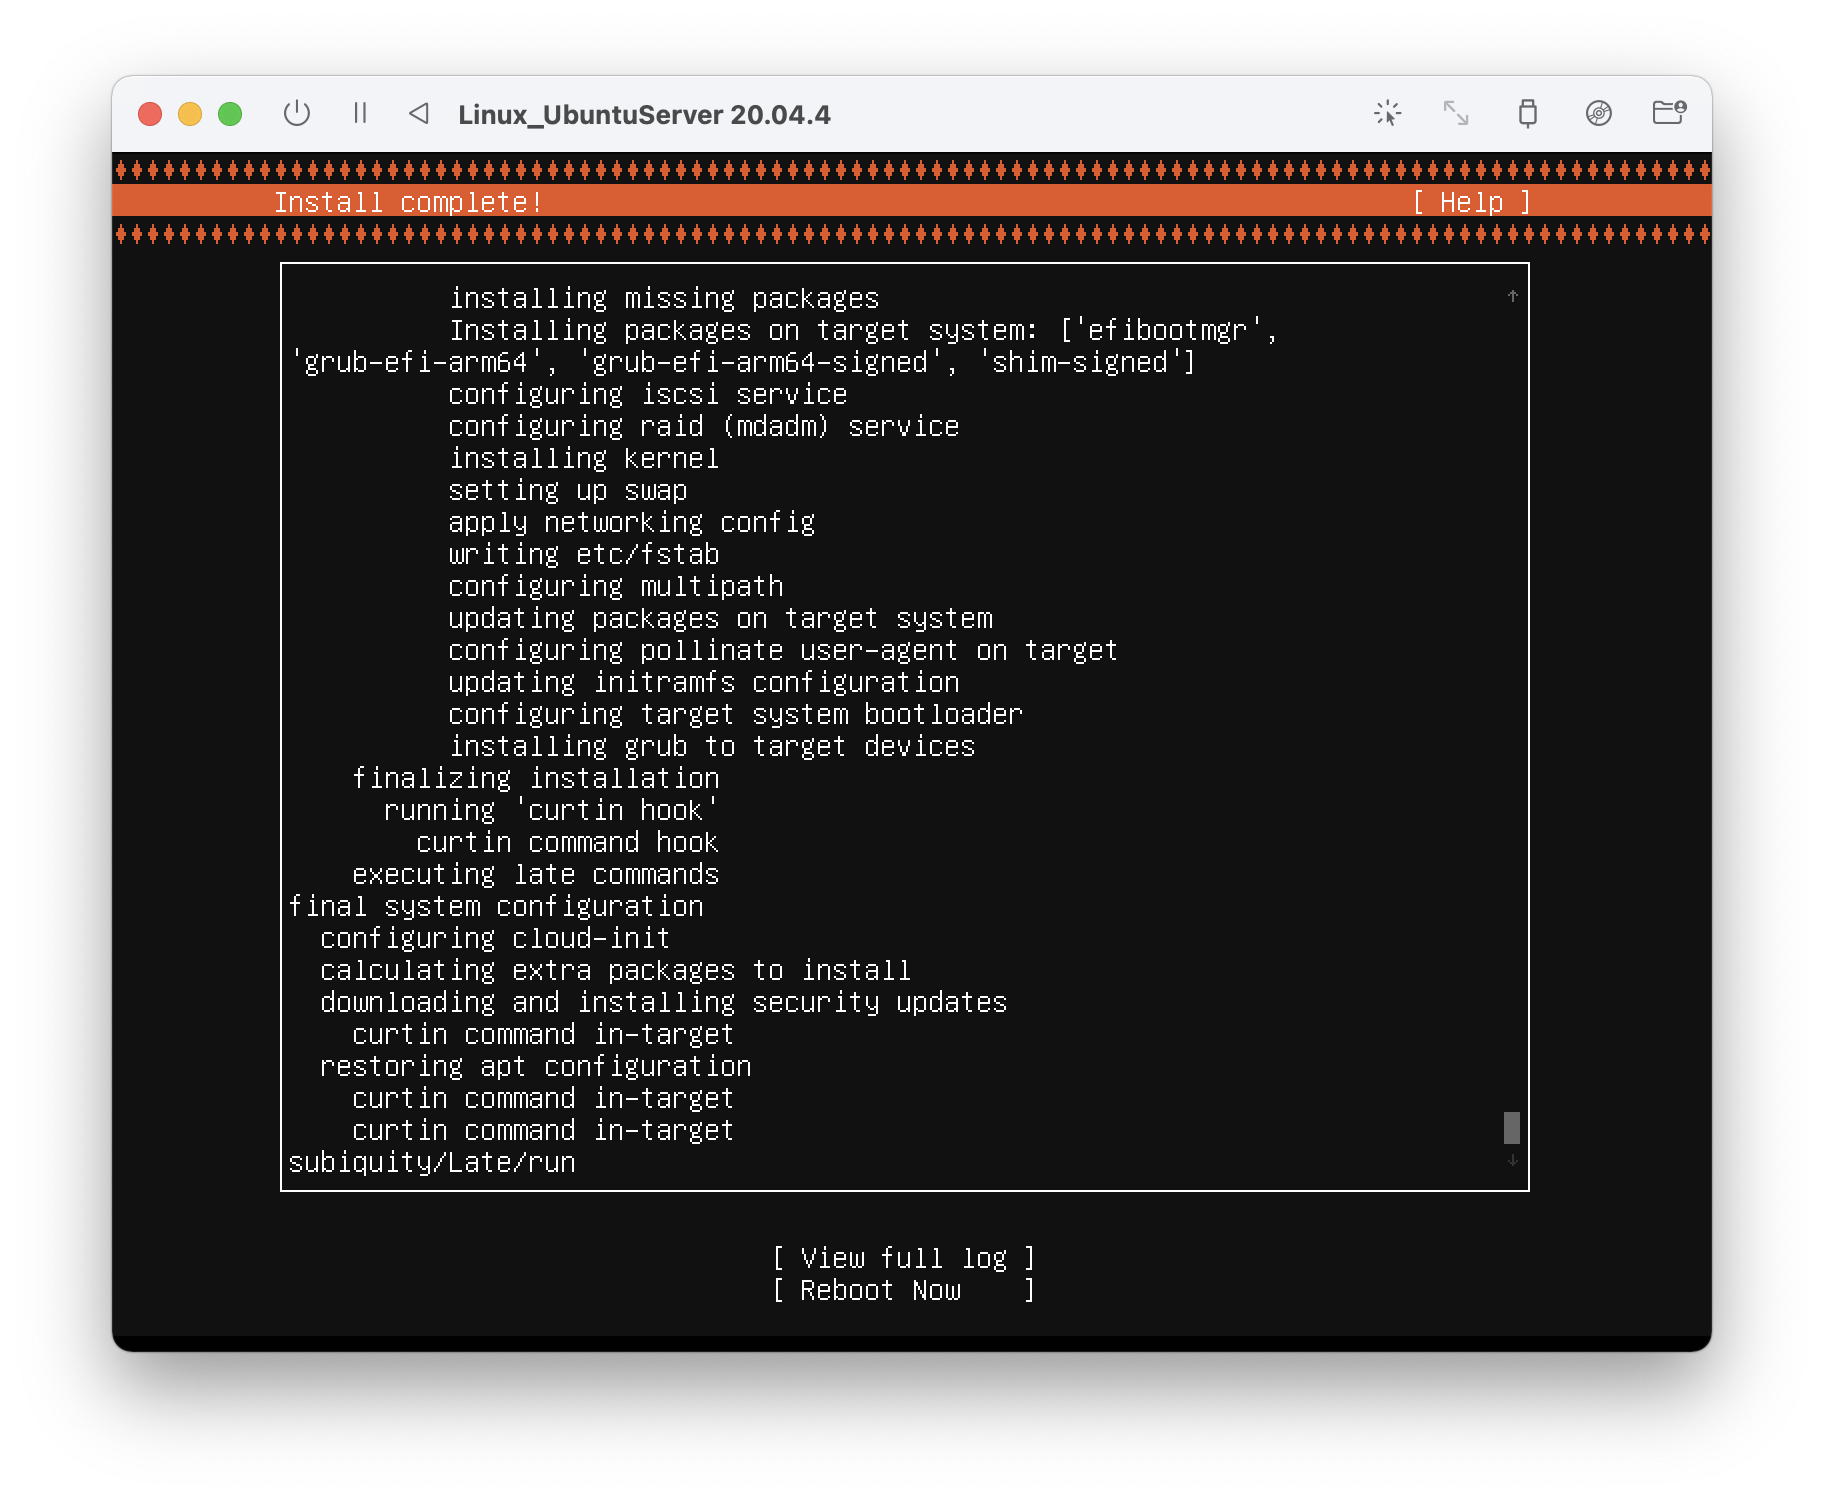Click the back triangle restart icon

419,114
